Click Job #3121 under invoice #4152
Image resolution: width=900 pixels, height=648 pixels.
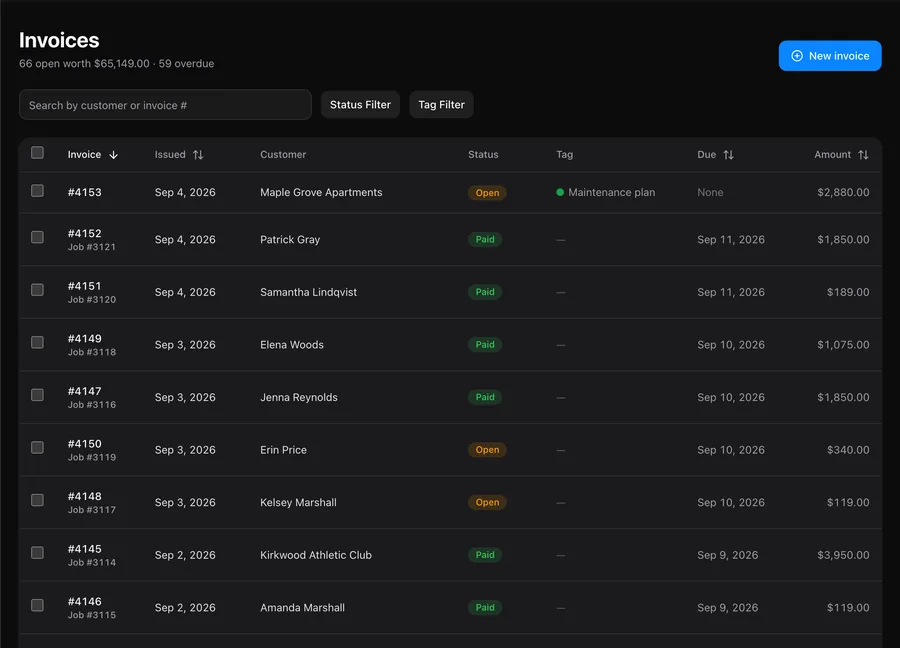[92, 247]
